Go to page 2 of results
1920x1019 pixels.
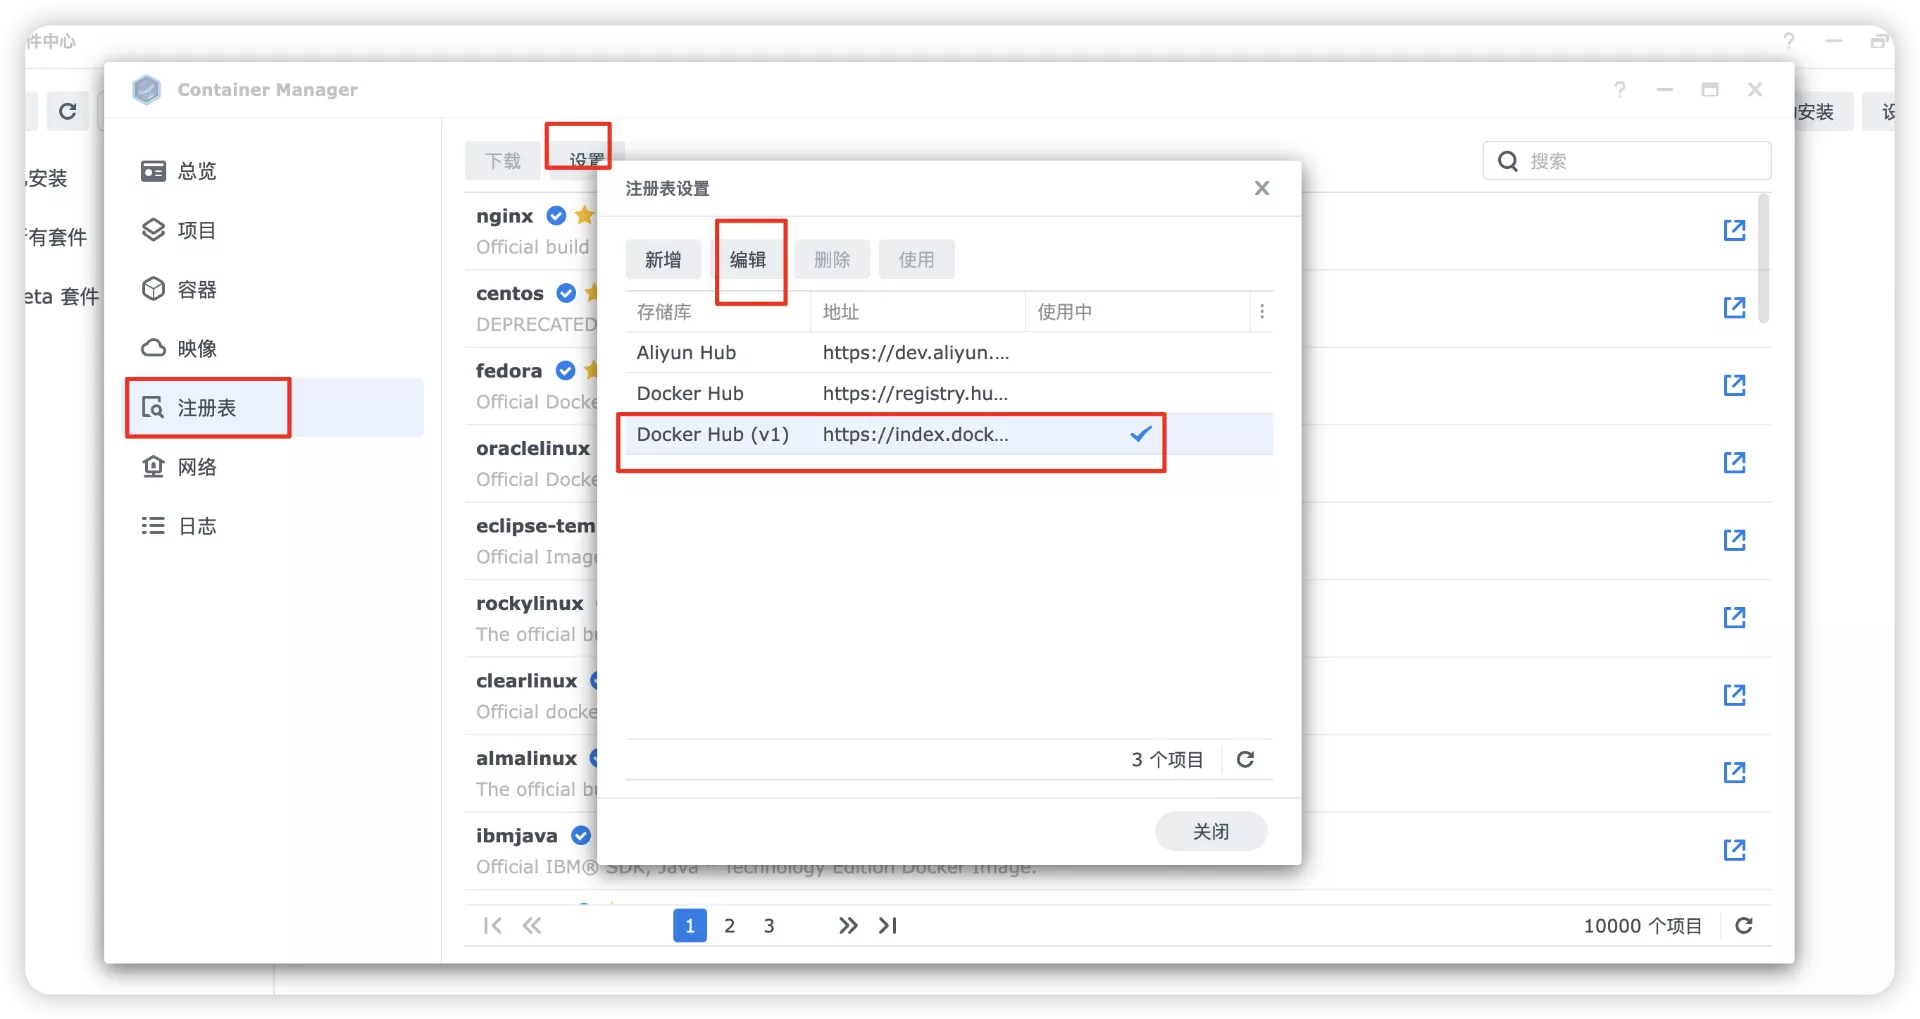pos(730,925)
